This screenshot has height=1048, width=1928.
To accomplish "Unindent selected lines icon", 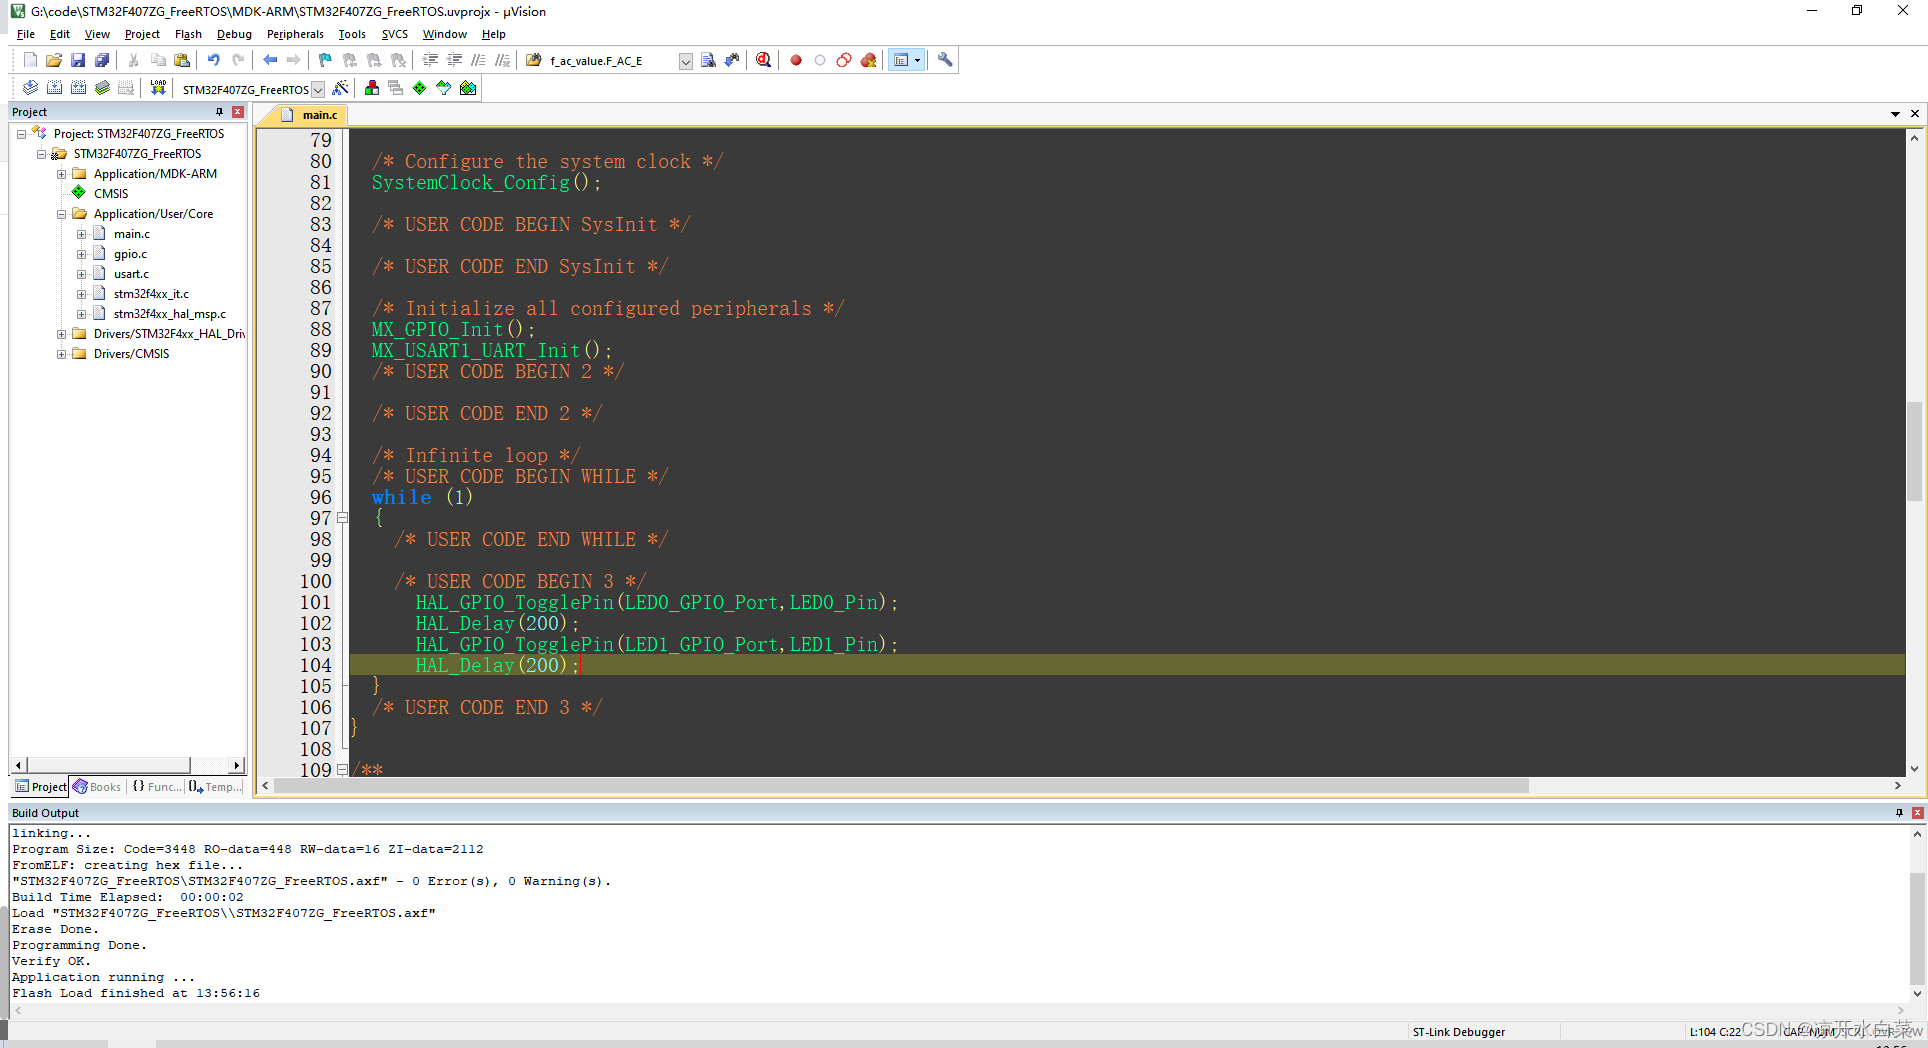I will [454, 60].
